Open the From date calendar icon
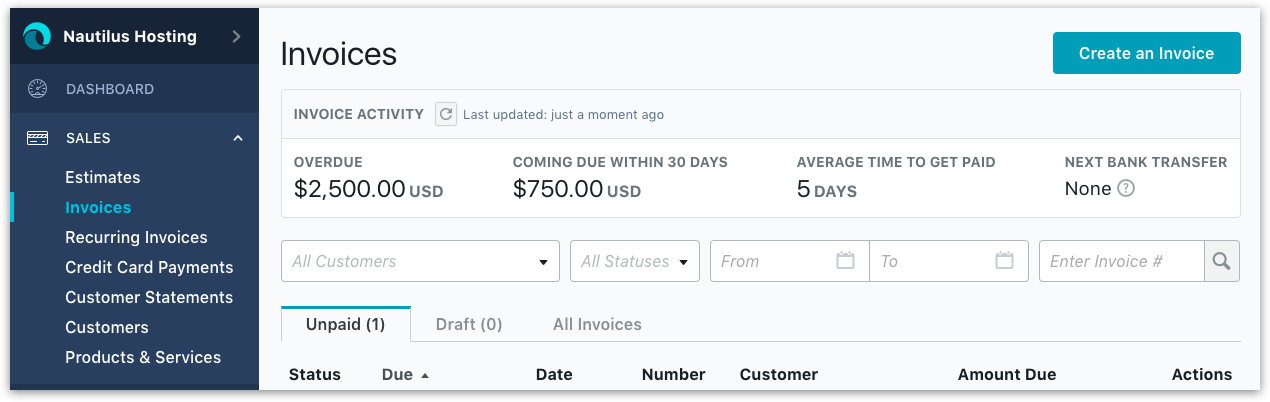 [x=845, y=261]
